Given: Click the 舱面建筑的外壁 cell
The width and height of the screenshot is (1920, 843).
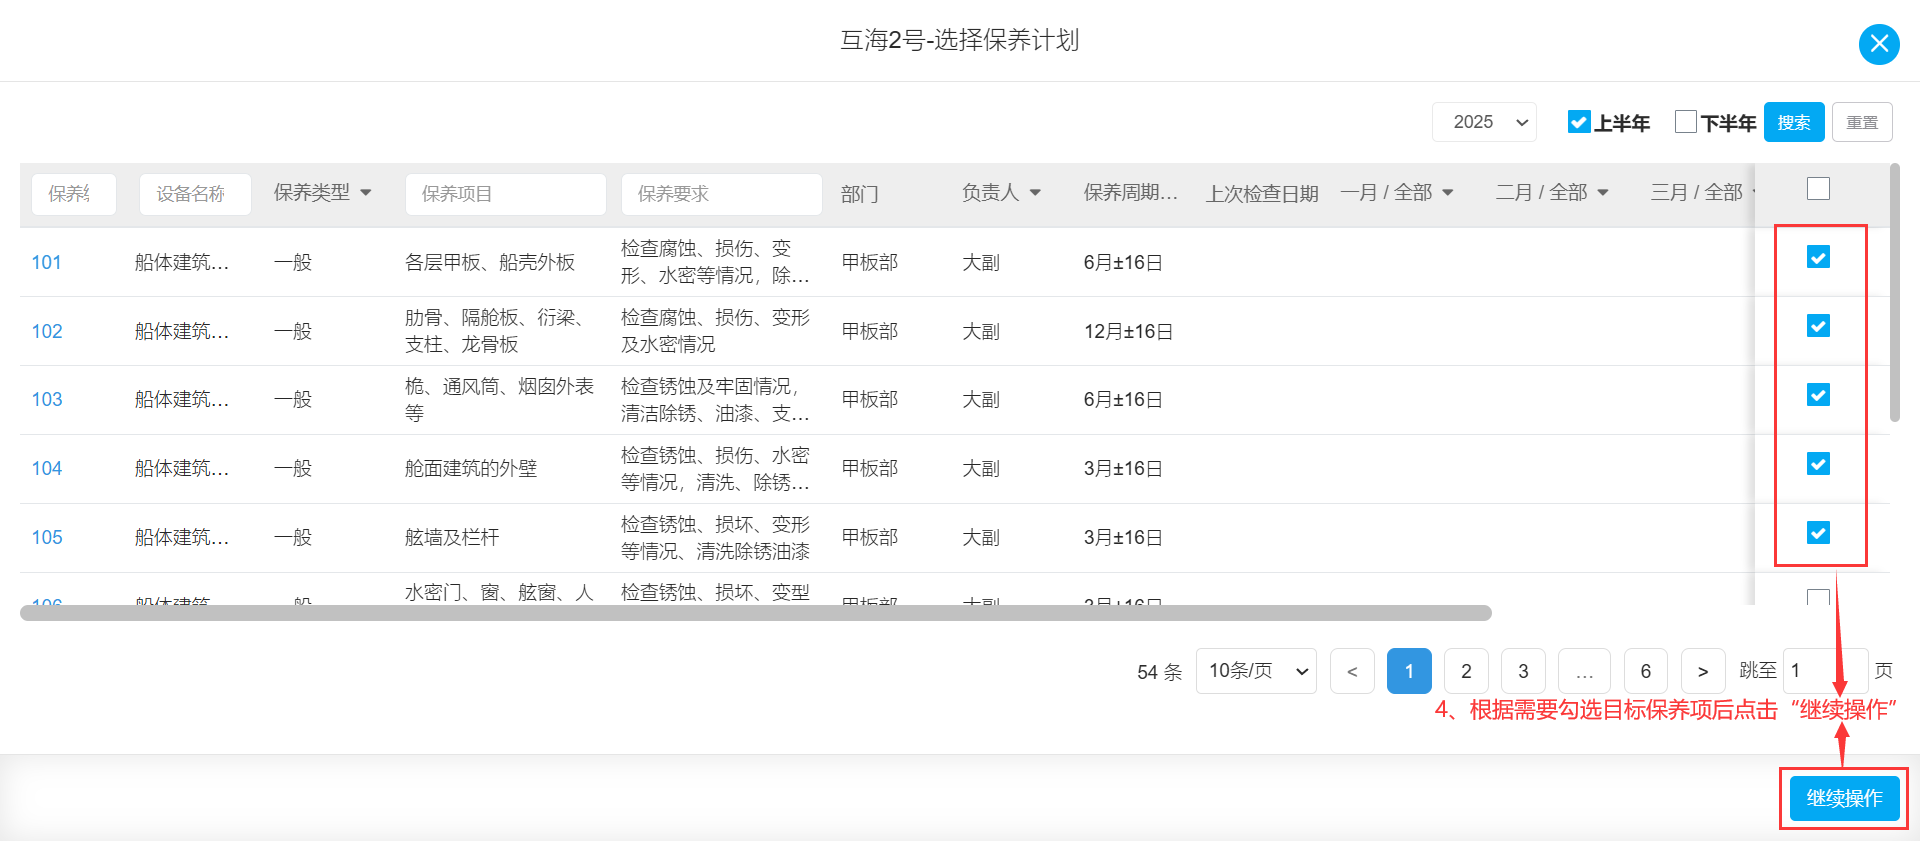Looking at the screenshot, I should 471,469.
